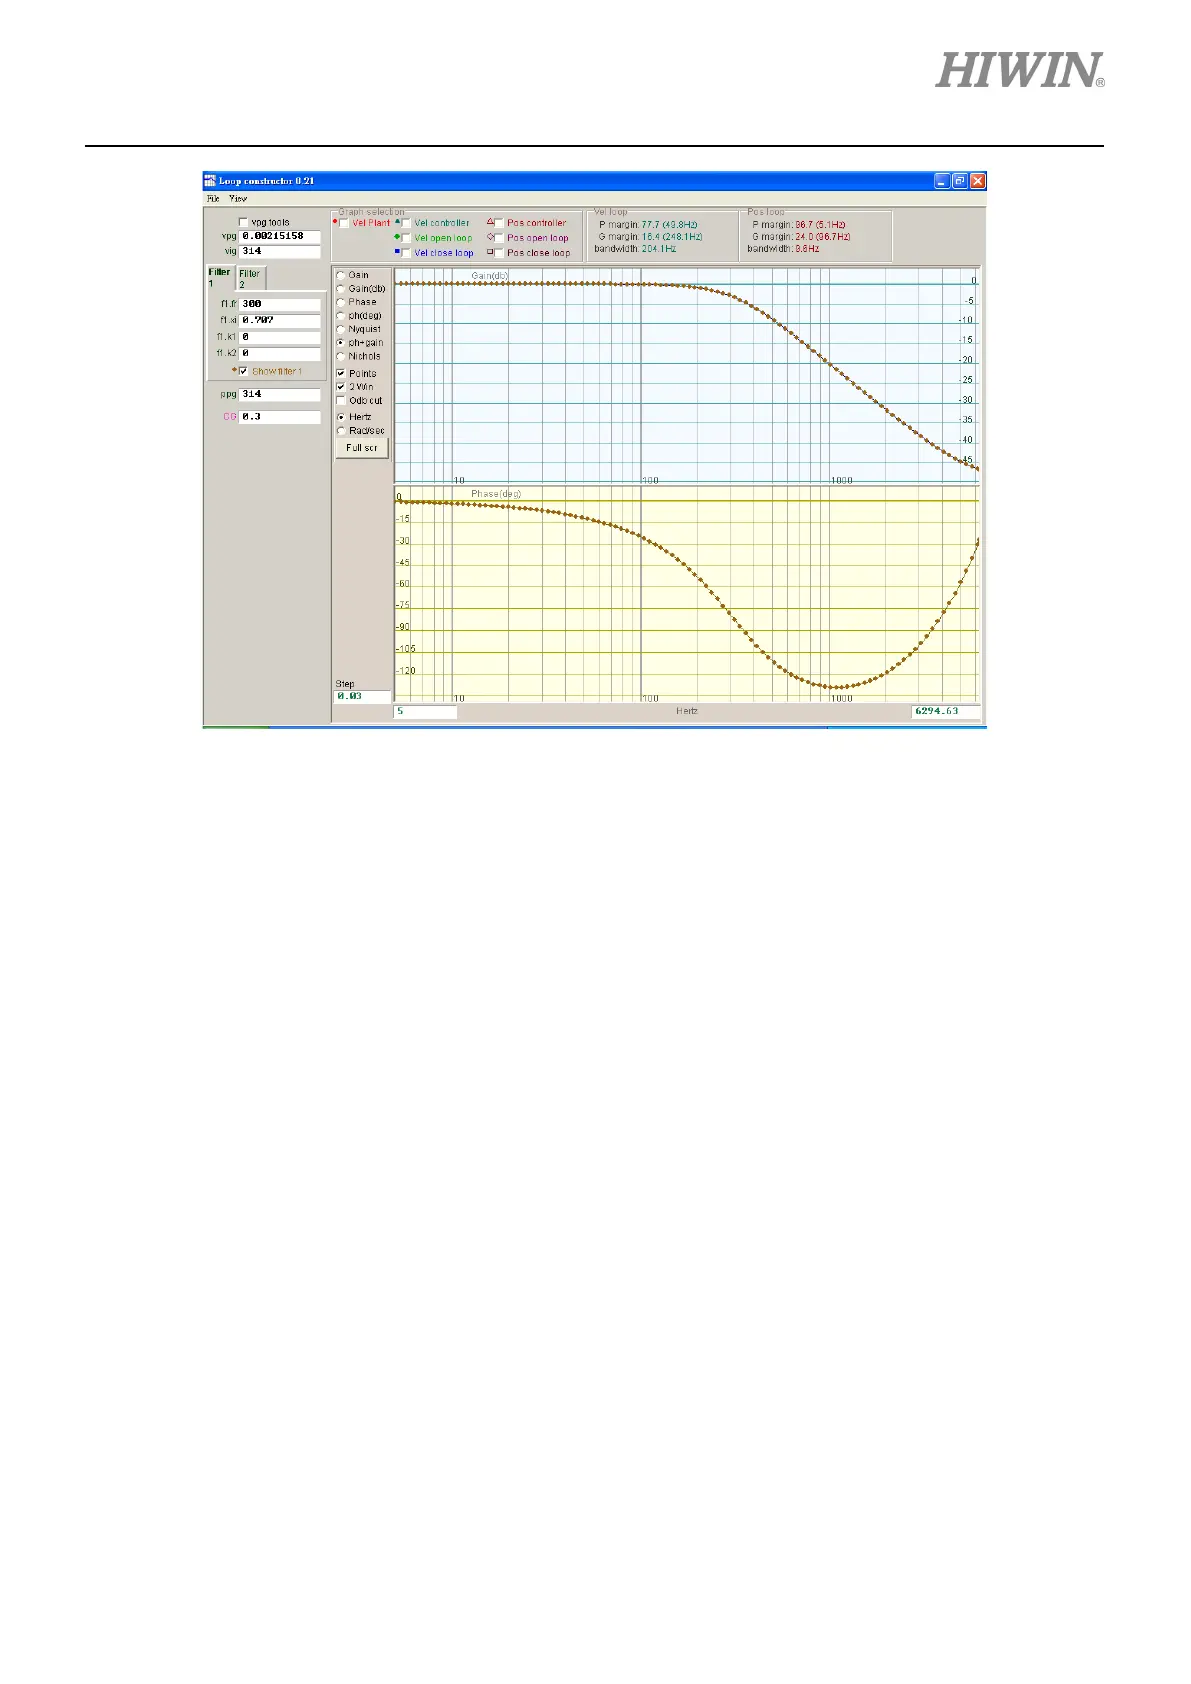The image size is (1191, 1684).
Task: Click the f1.k2 input field
Action: pos(280,353)
